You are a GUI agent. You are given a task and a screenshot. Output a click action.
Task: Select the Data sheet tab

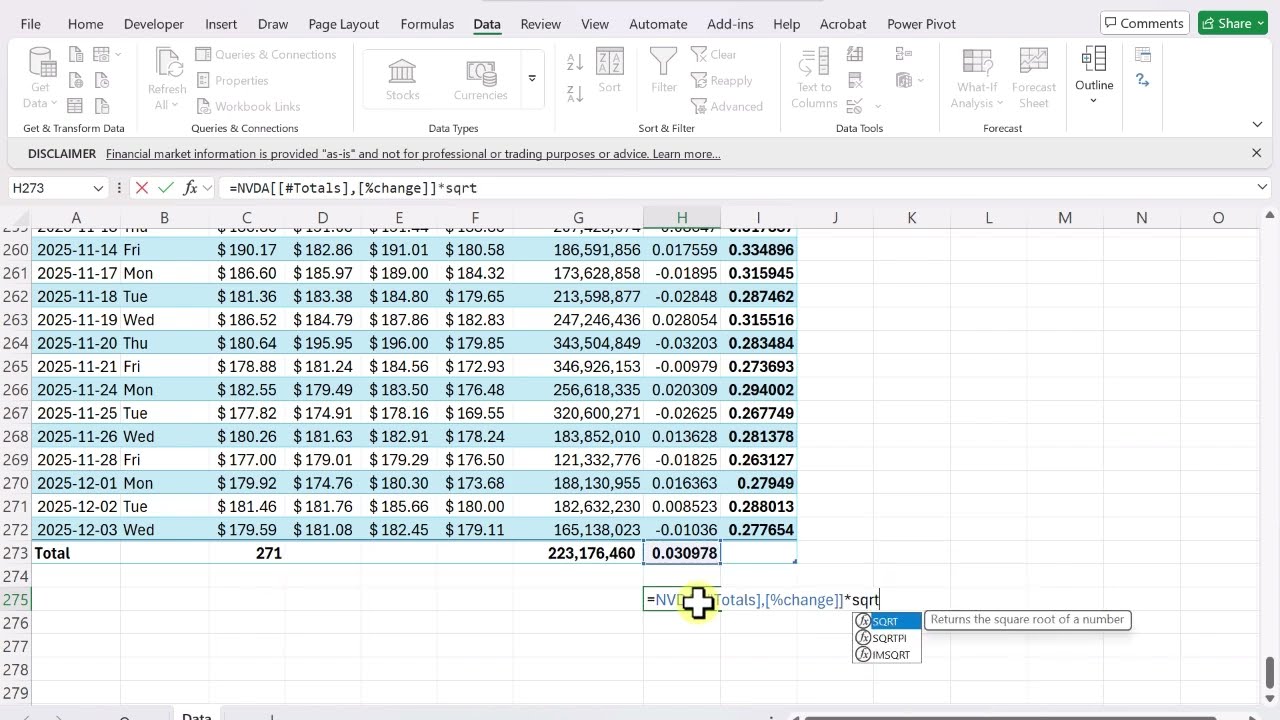196,715
